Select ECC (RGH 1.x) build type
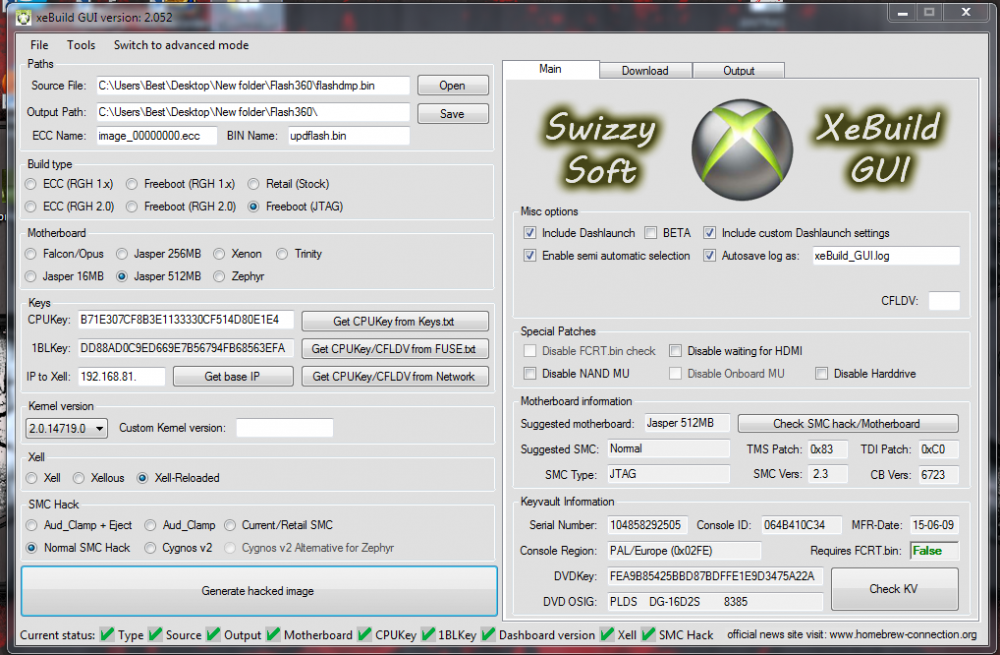The image size is (1000, 655). coord(70,184)
